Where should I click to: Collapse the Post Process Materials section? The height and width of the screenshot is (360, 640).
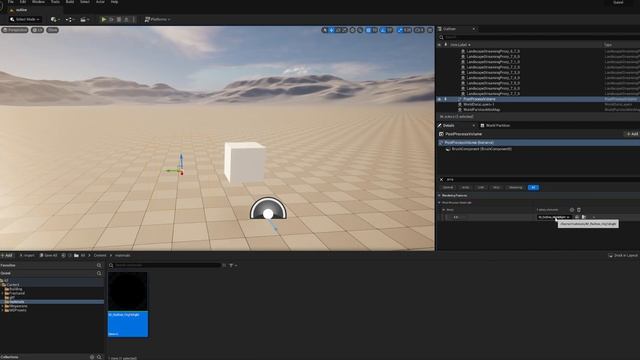pyautogui.click(x=440, y=202)
